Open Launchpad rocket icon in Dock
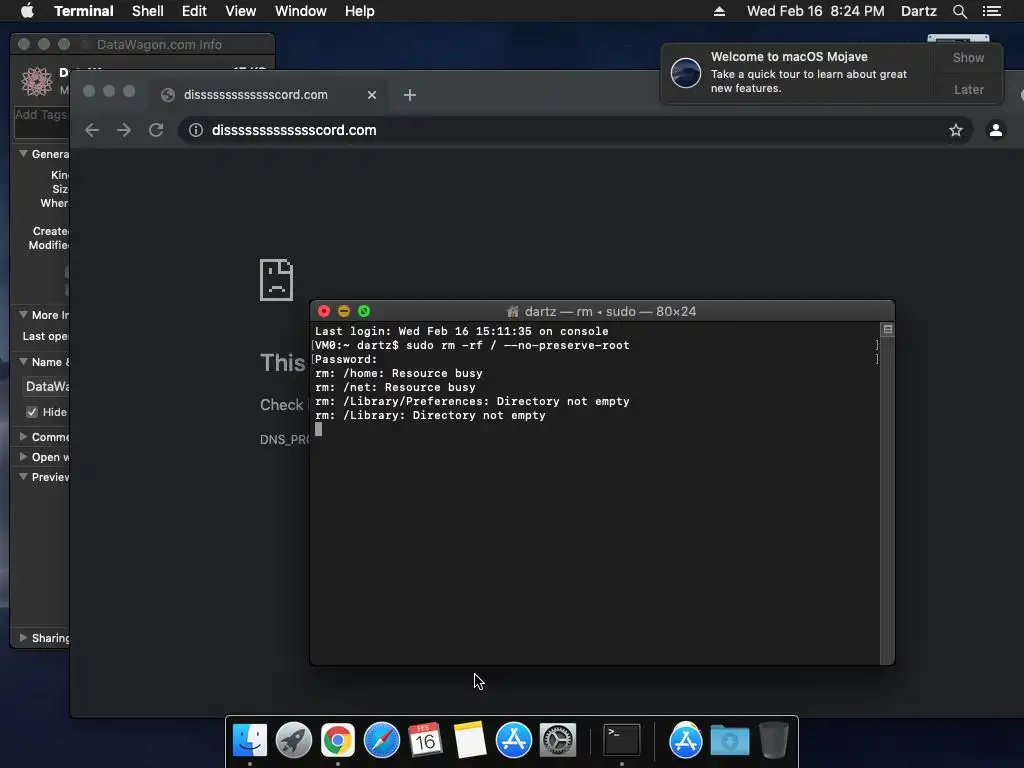This screenshot has height=768, width=1024. [x=294, y=741]
